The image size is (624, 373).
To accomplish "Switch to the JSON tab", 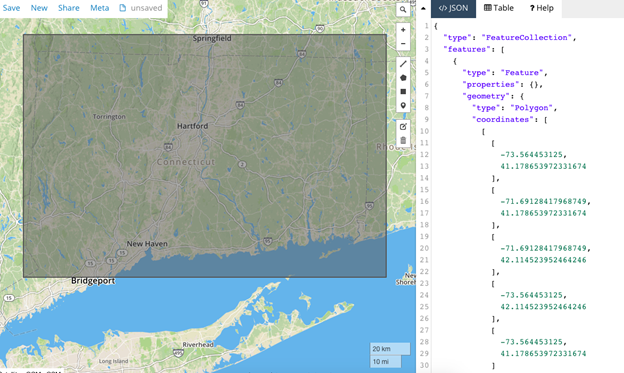I will pyautogui.click(x=453, y=8).
